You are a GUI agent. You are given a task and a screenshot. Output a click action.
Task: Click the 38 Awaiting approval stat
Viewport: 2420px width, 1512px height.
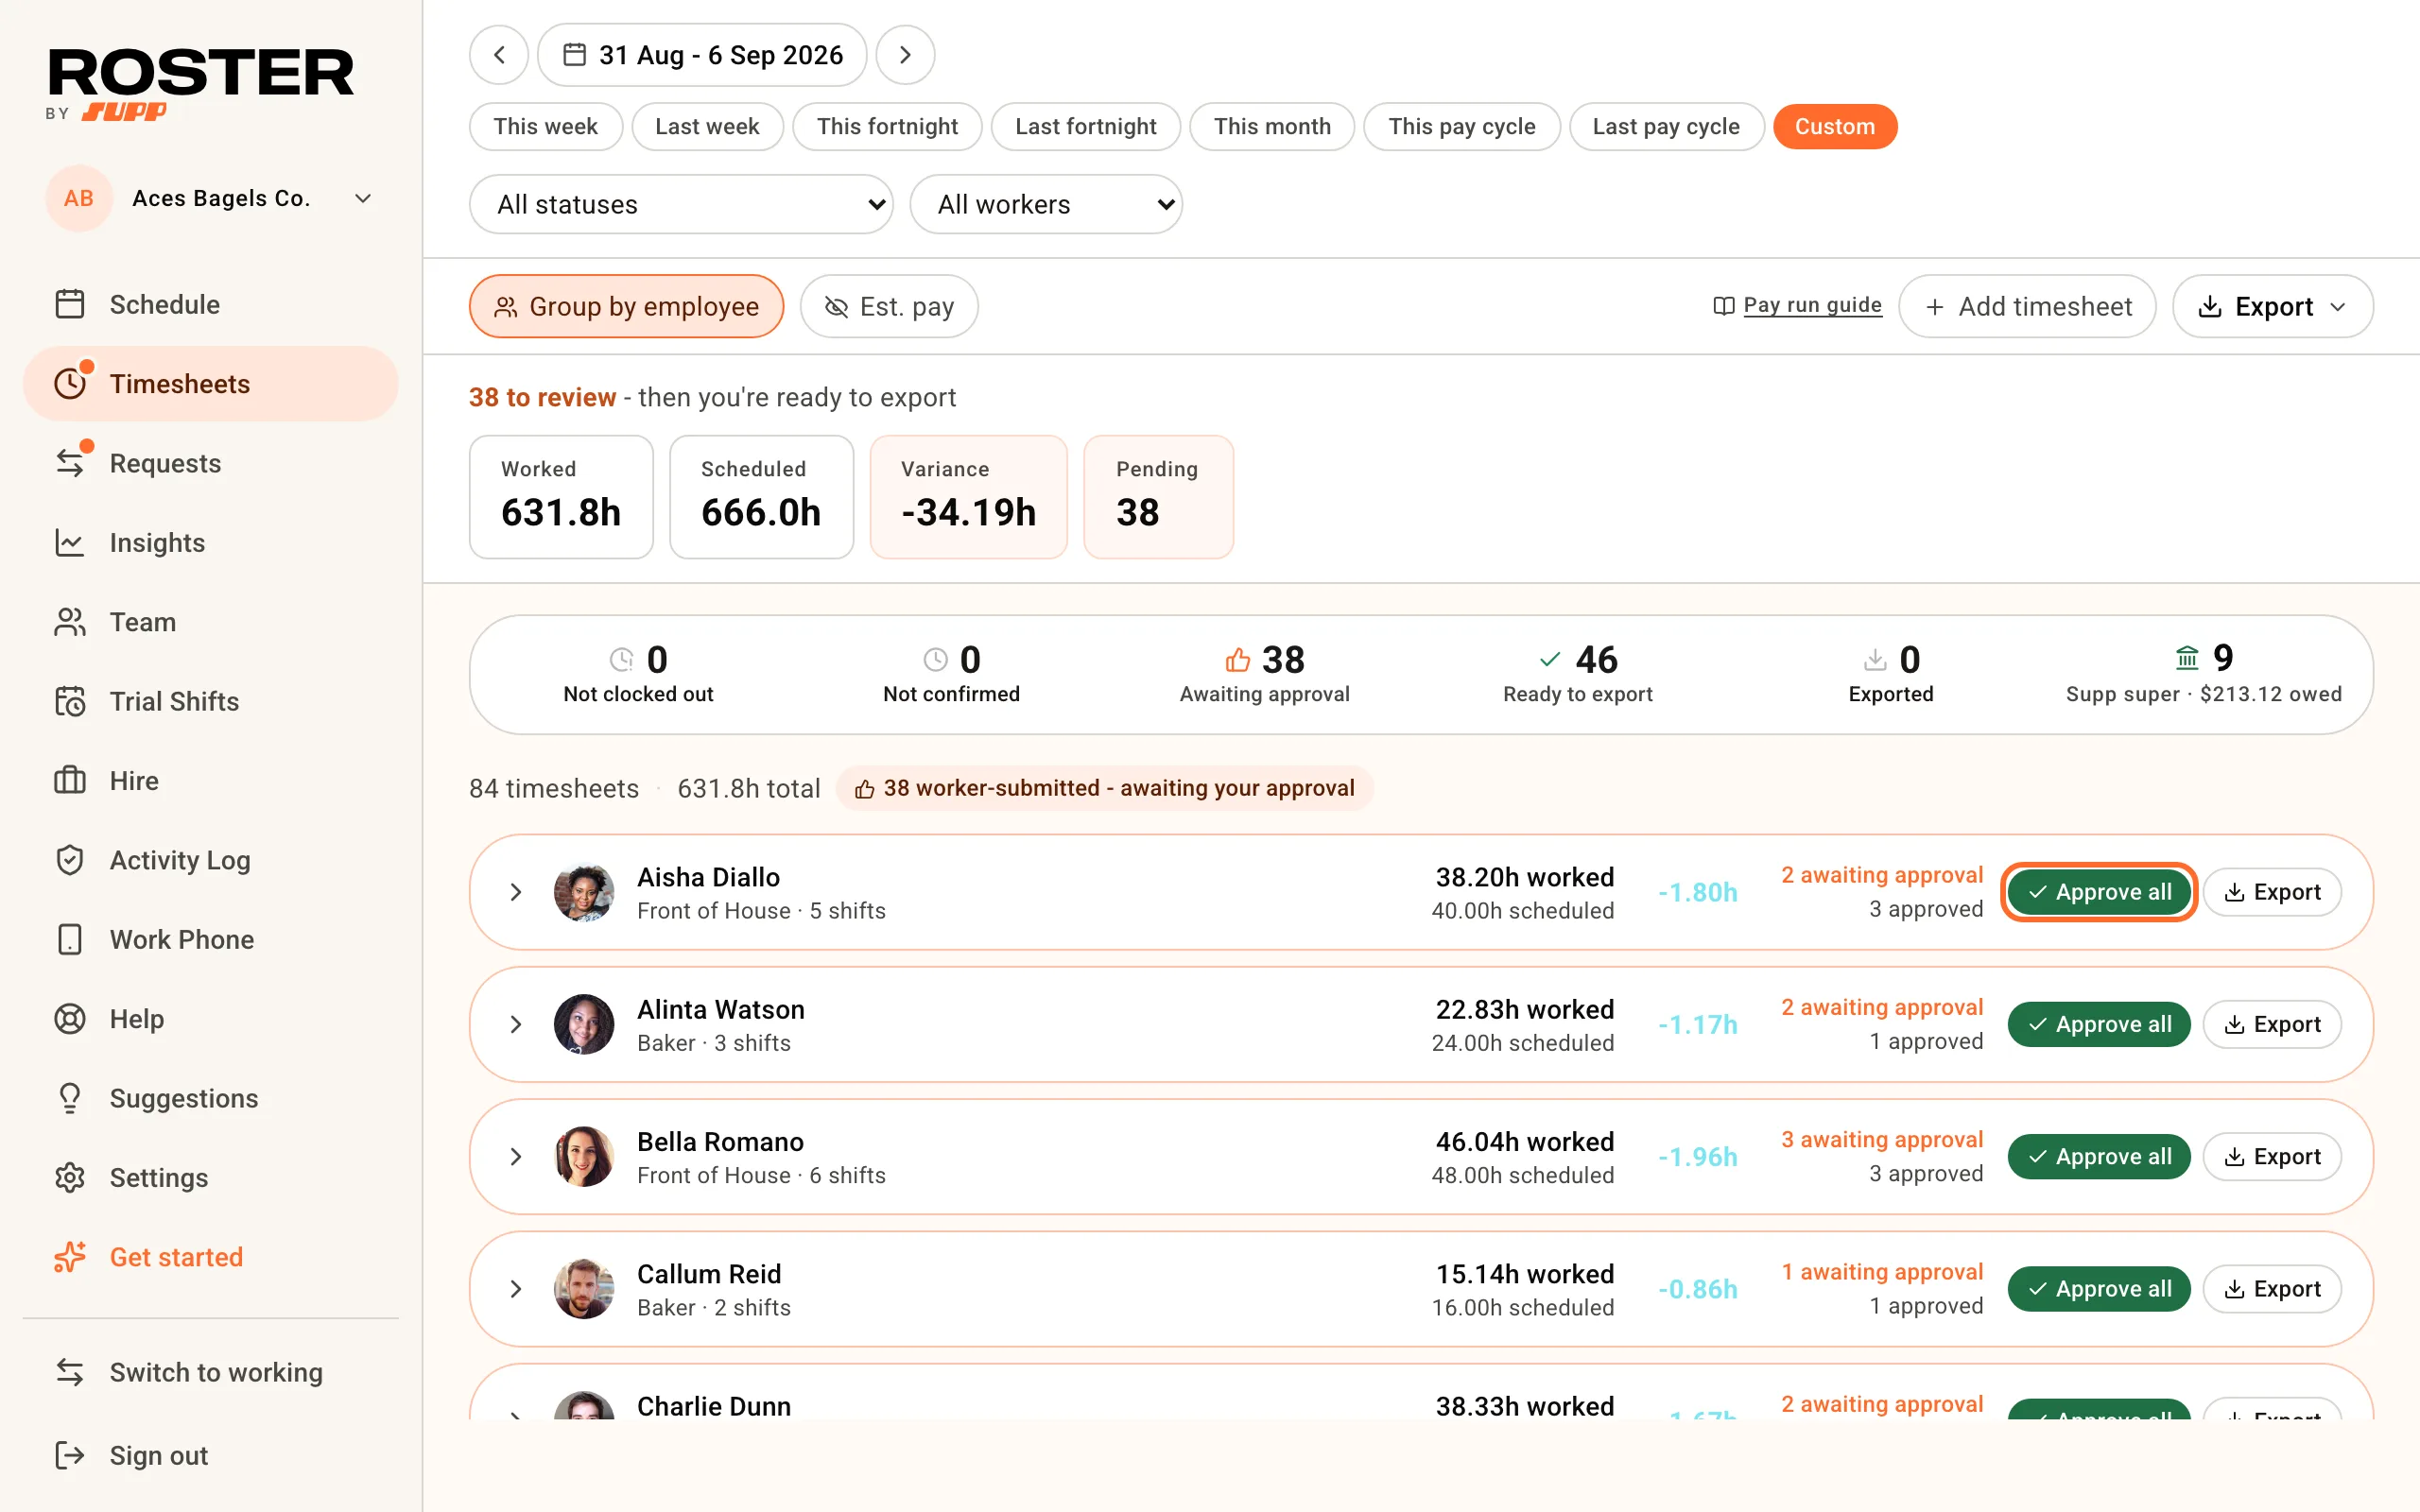[x=1264, y=674]
